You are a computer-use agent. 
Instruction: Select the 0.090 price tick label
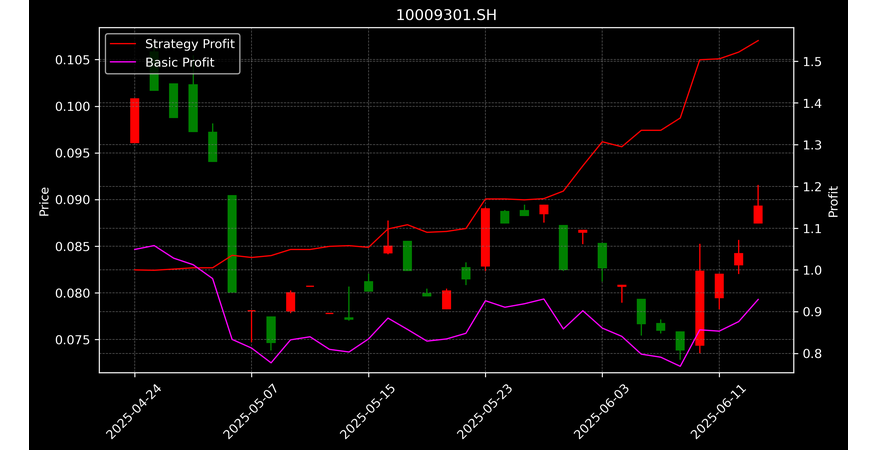pyautogui.click(x=74, y=200)
